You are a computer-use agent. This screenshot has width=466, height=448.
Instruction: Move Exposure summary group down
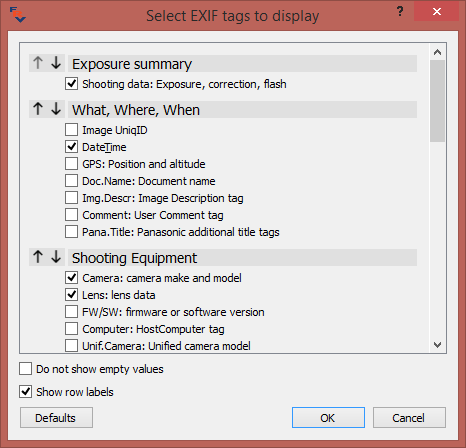(x=56, y=63)
